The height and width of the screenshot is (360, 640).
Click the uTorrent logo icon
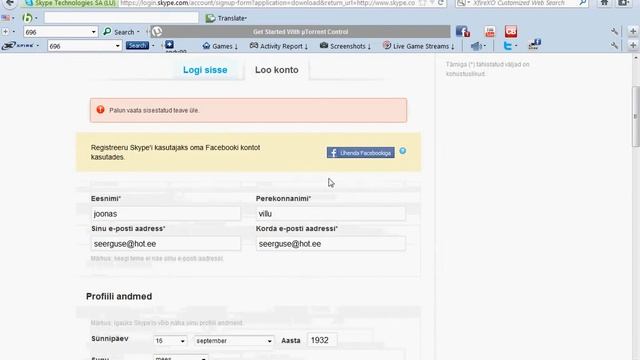(157, 31)
